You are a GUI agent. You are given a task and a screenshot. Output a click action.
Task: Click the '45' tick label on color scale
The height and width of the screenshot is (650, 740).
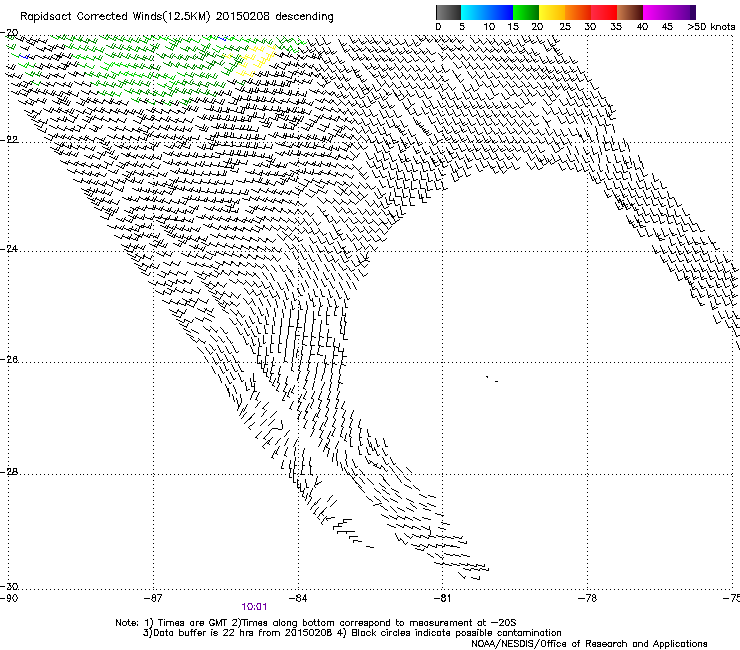[x=667, y=27]
